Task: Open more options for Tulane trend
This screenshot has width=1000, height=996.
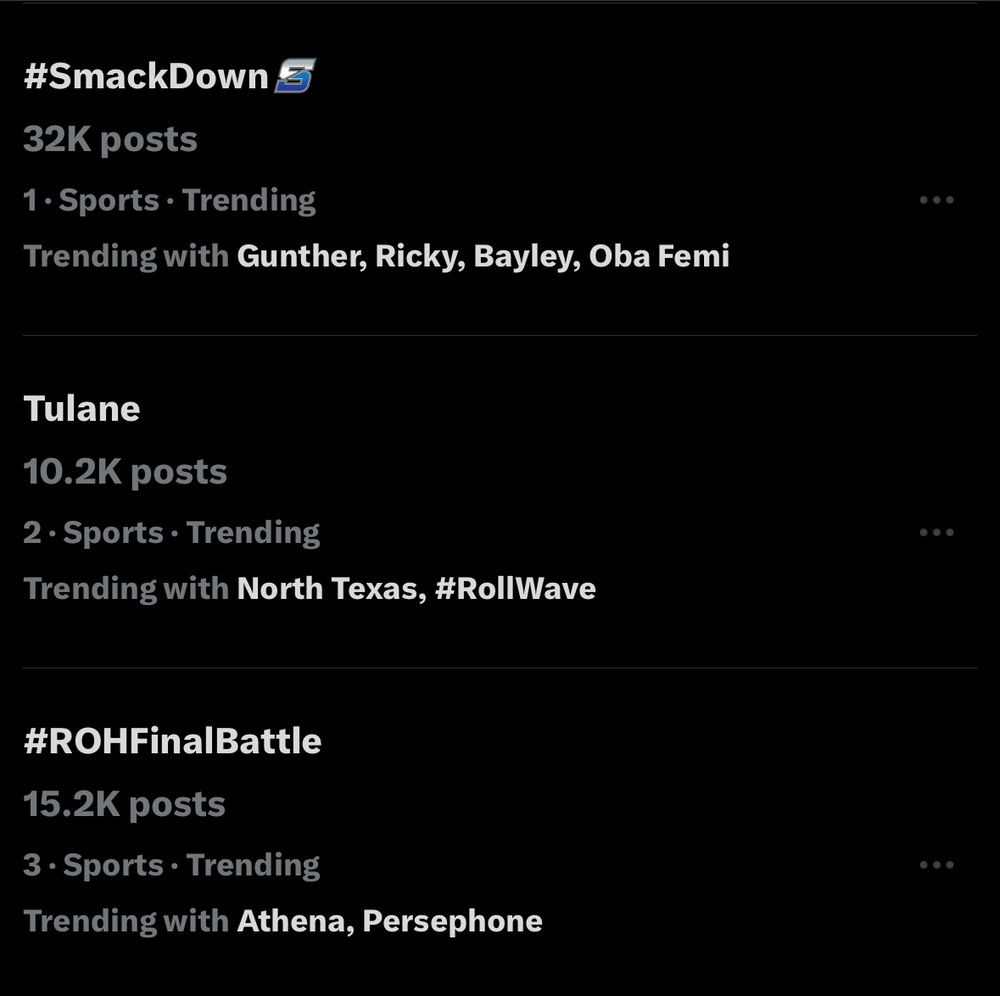Action: point(936,533)
